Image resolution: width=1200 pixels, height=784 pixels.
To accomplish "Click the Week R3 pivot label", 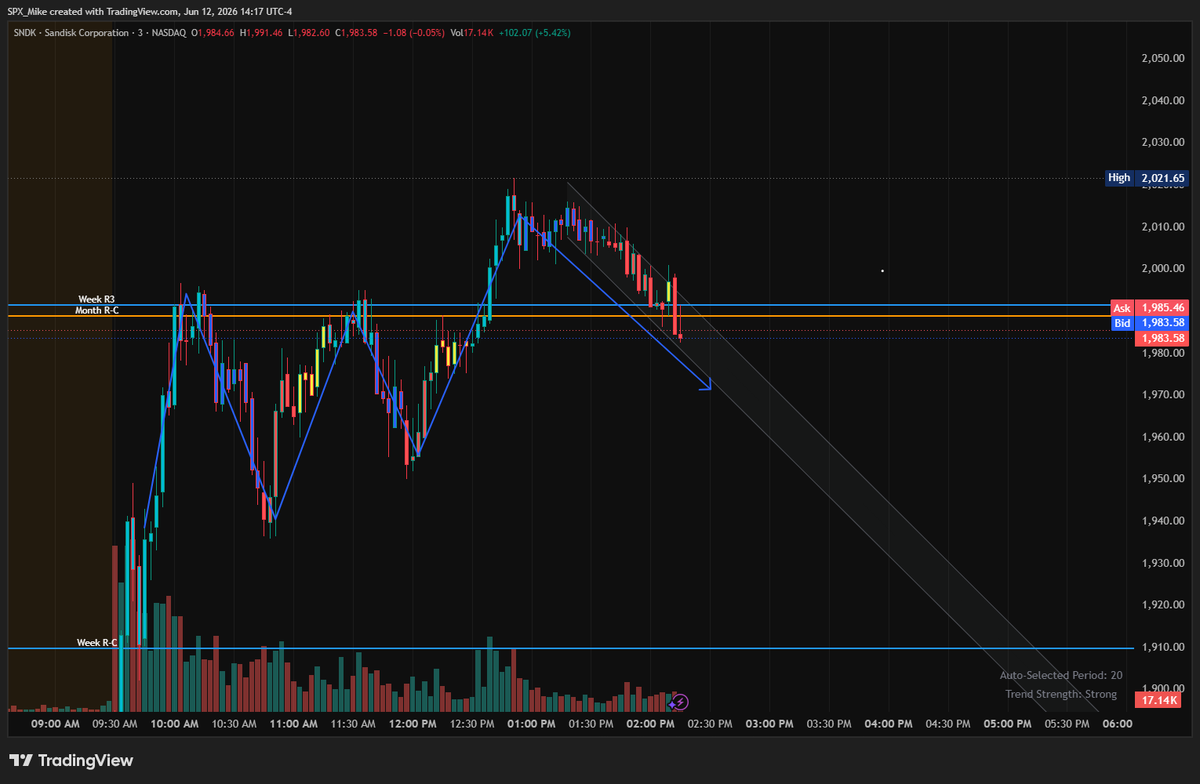I will [x=96, y=299].
